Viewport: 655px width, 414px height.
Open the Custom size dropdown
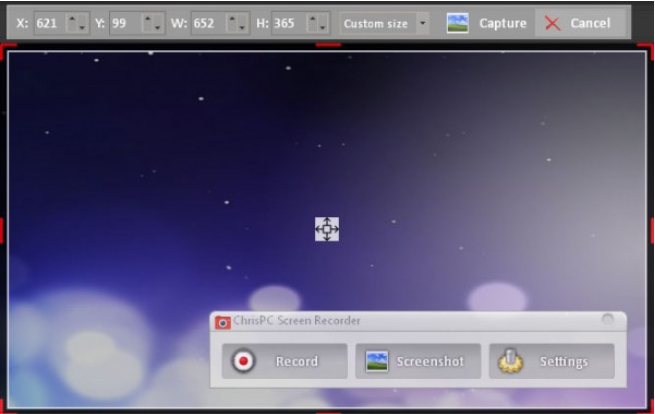[422, 23]
